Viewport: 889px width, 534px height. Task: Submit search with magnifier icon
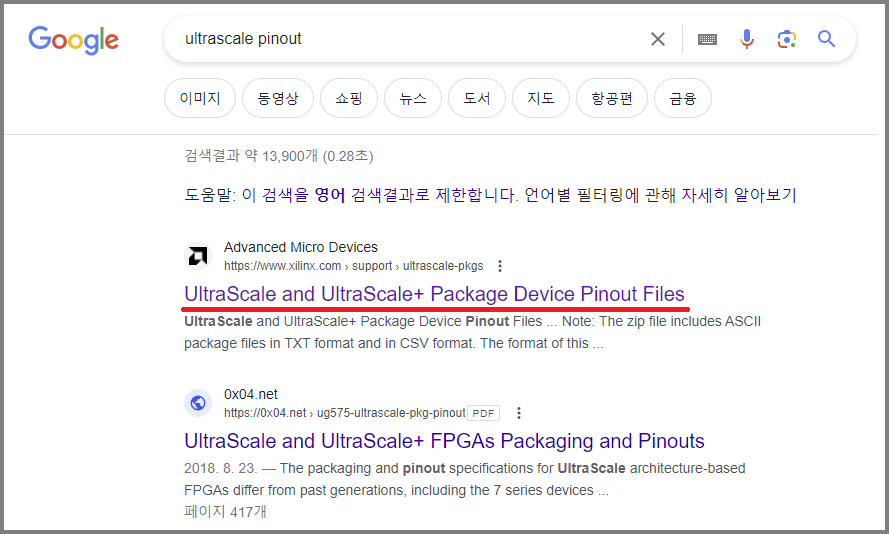pos(826,39)
